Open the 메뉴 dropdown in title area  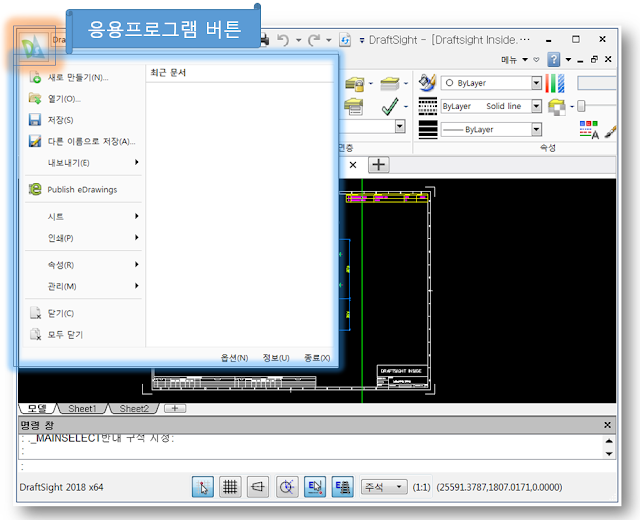tap(514, 60)
